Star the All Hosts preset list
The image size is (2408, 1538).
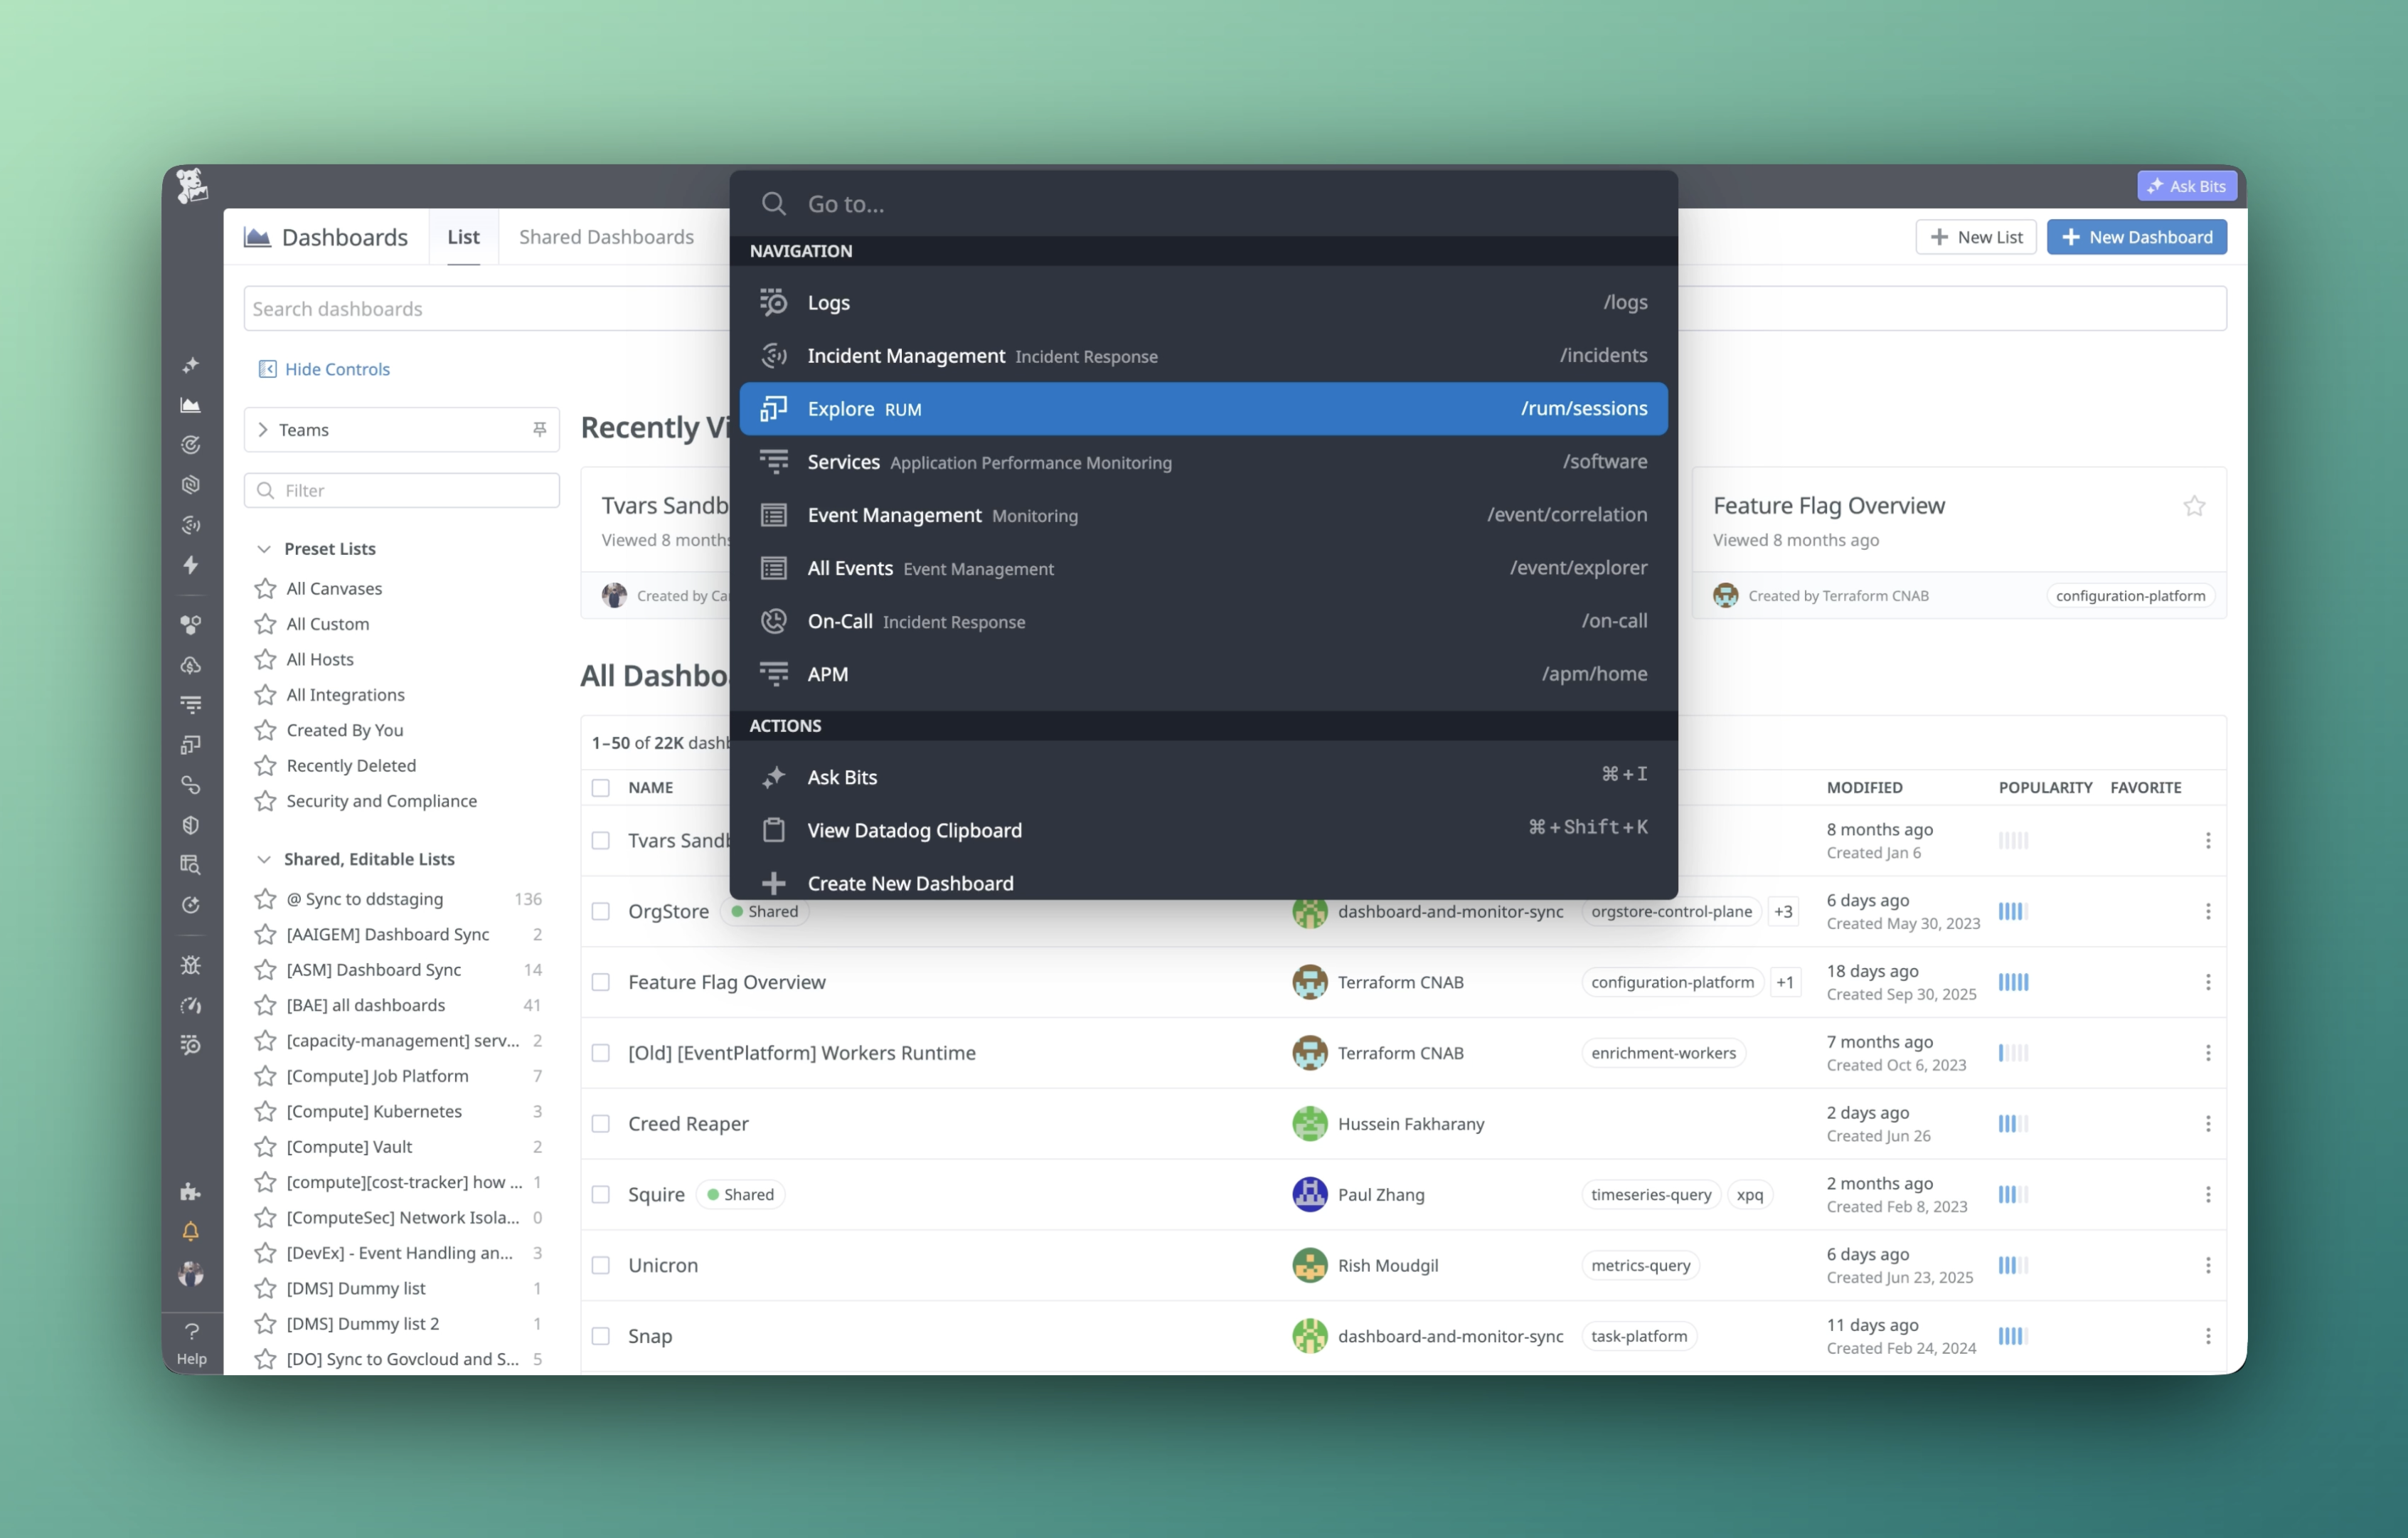tap(265, 659)
